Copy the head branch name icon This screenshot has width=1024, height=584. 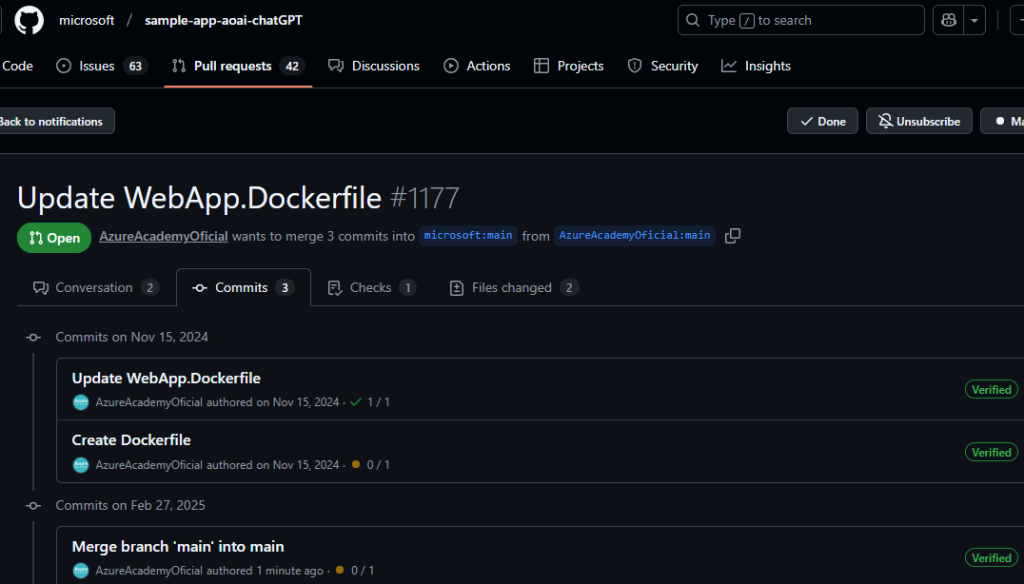pyautogui.click(x=733, y=236)
